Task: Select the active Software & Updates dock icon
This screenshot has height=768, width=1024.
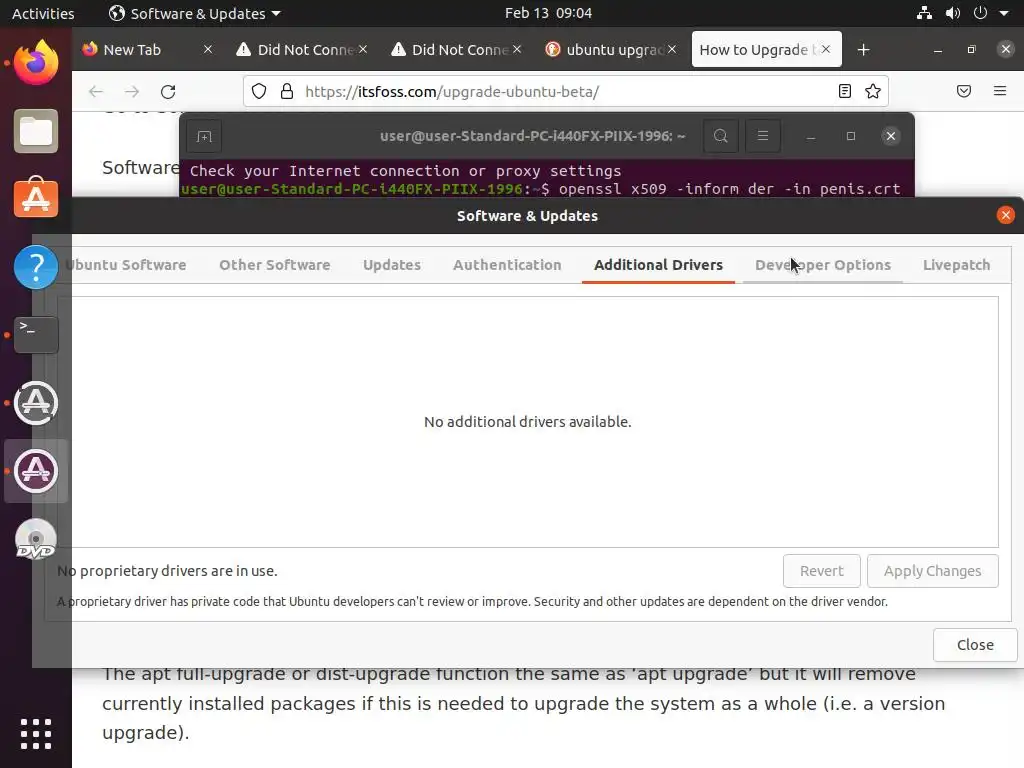Action: (x=36, y=471)
